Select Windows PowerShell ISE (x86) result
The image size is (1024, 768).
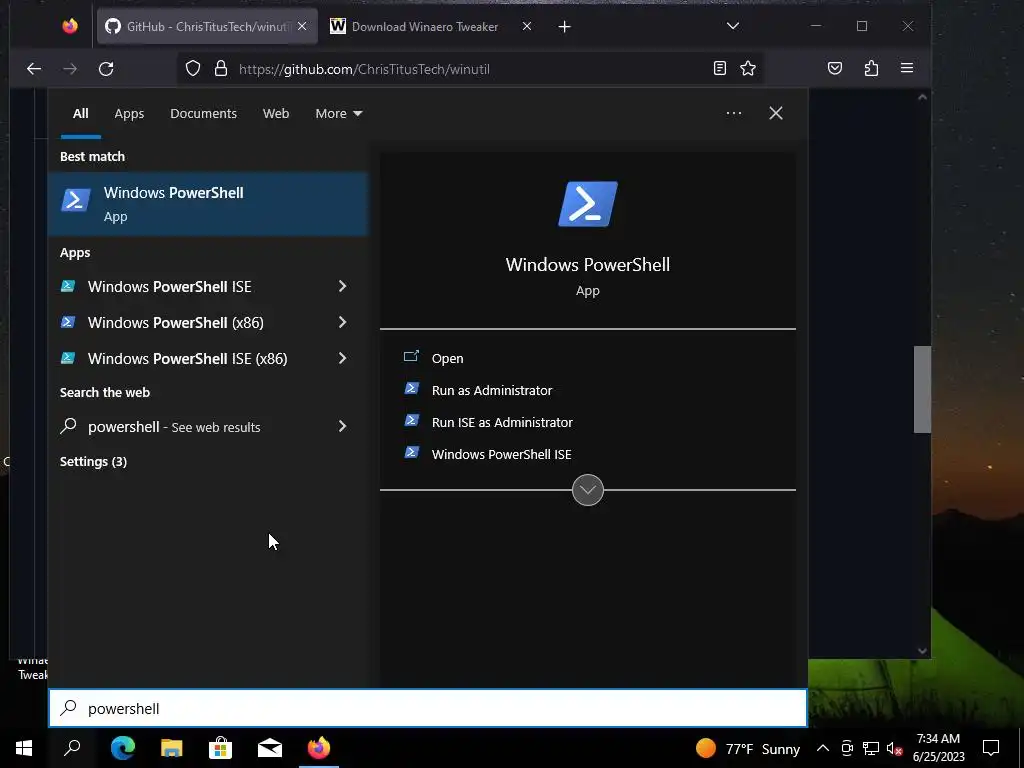[x=187, y=359]
